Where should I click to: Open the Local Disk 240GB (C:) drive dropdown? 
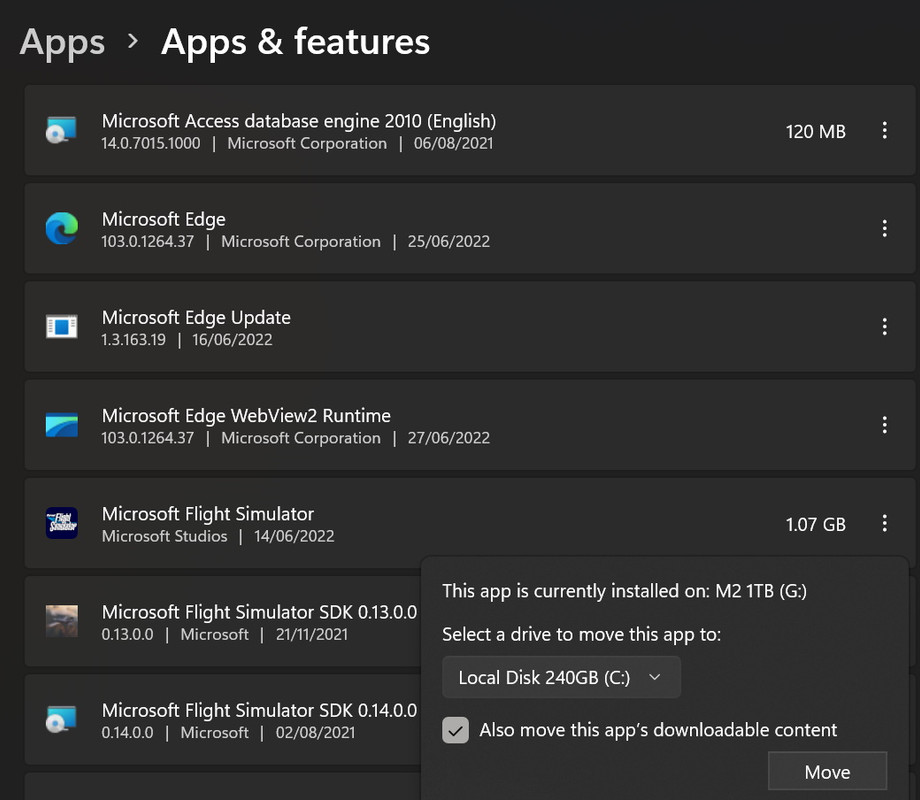(562, 677)
